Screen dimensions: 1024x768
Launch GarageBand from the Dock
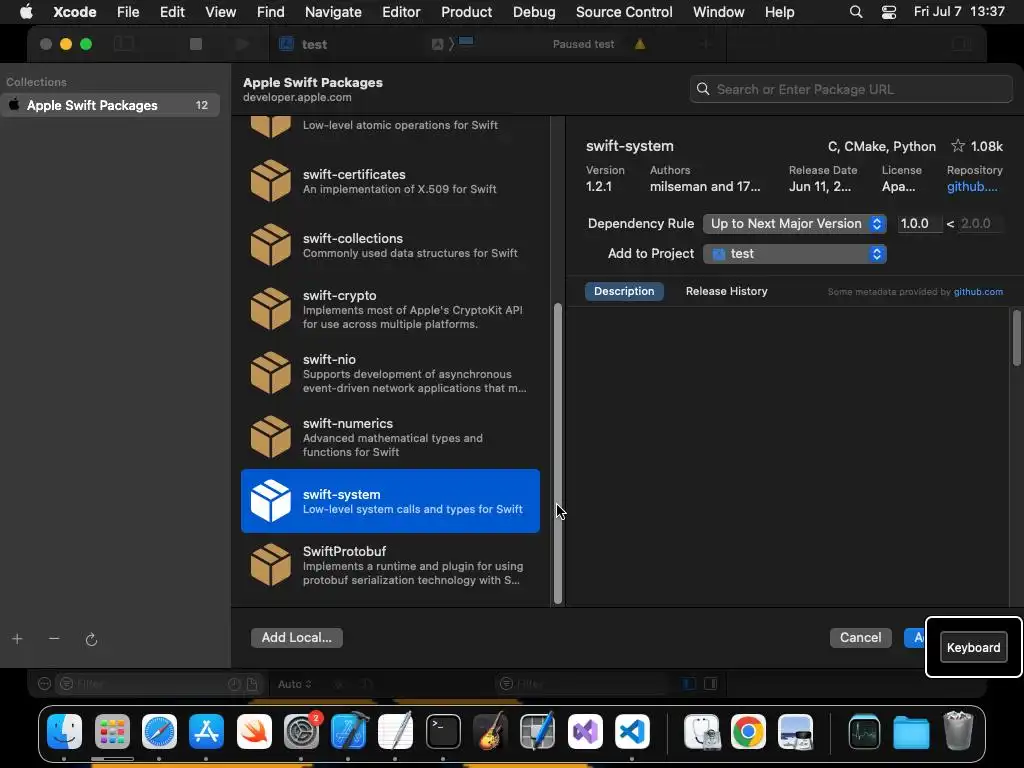pyautogui.click(x=490, y=731)
